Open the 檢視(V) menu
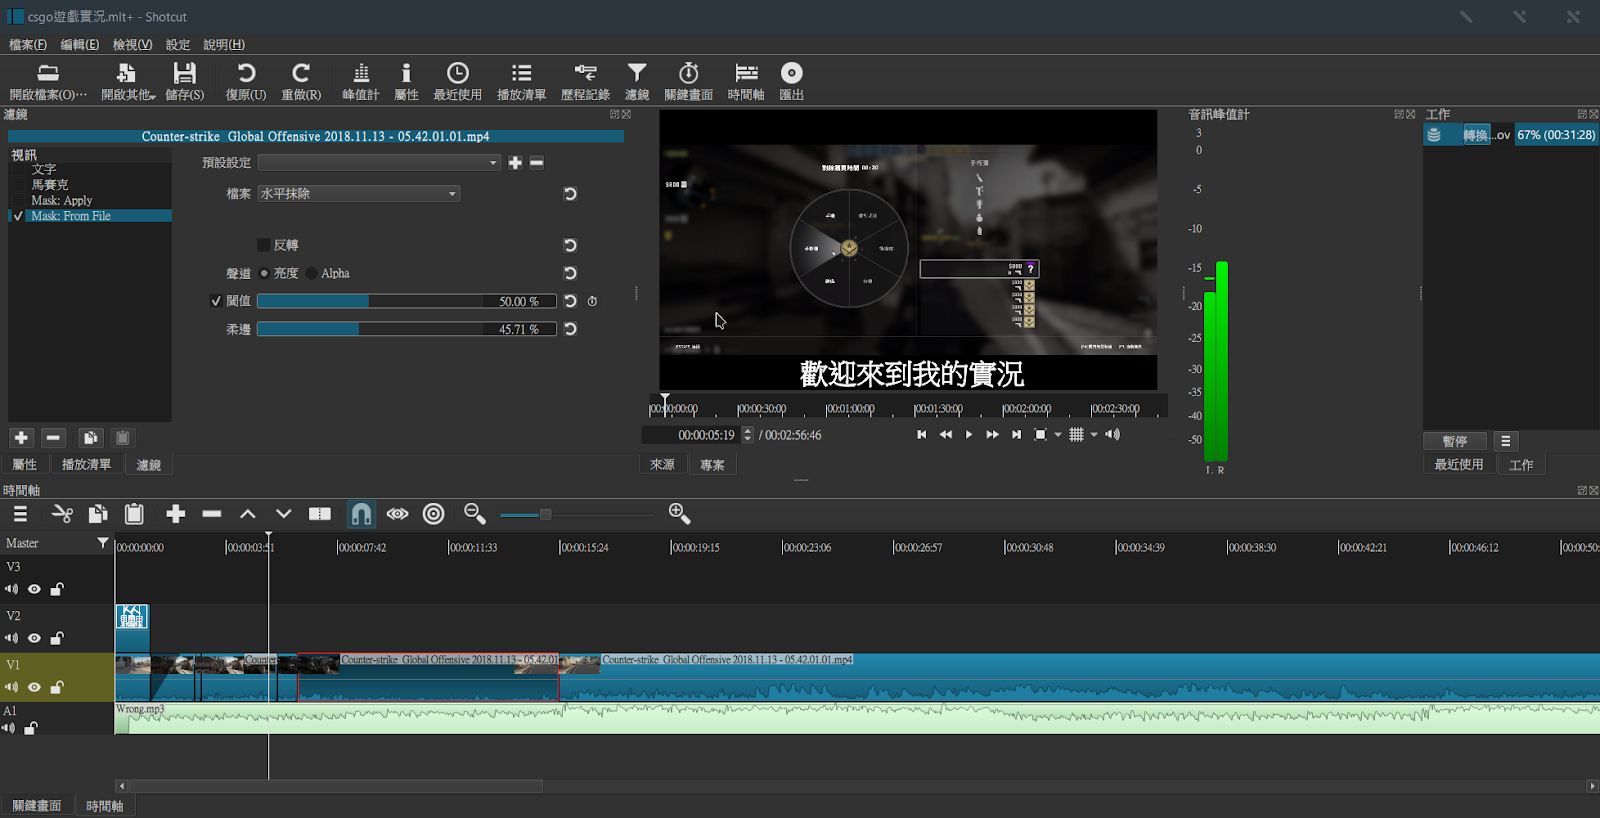This screenshot has height=818, width=1600. [x=132, y=45]
